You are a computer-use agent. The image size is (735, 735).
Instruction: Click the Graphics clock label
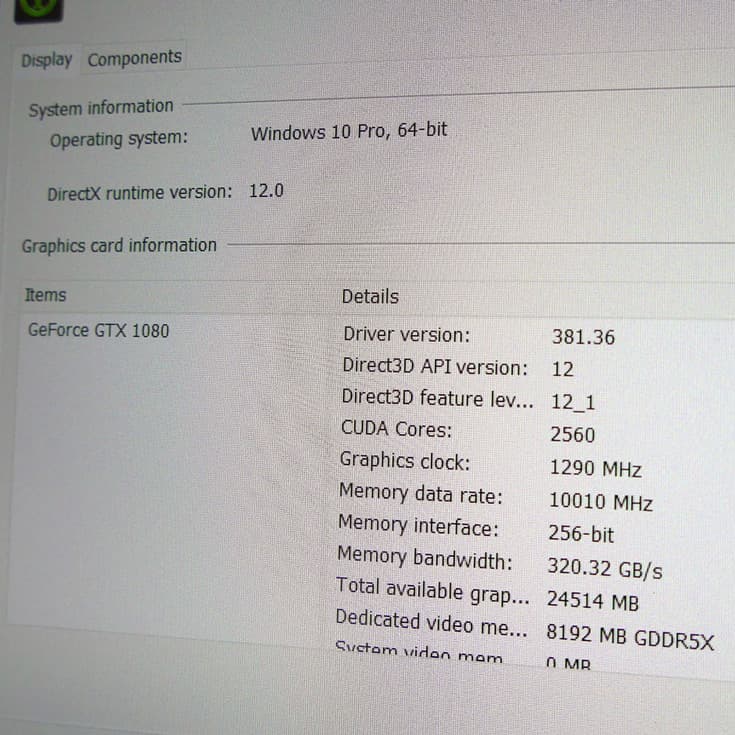coord(405,461)
